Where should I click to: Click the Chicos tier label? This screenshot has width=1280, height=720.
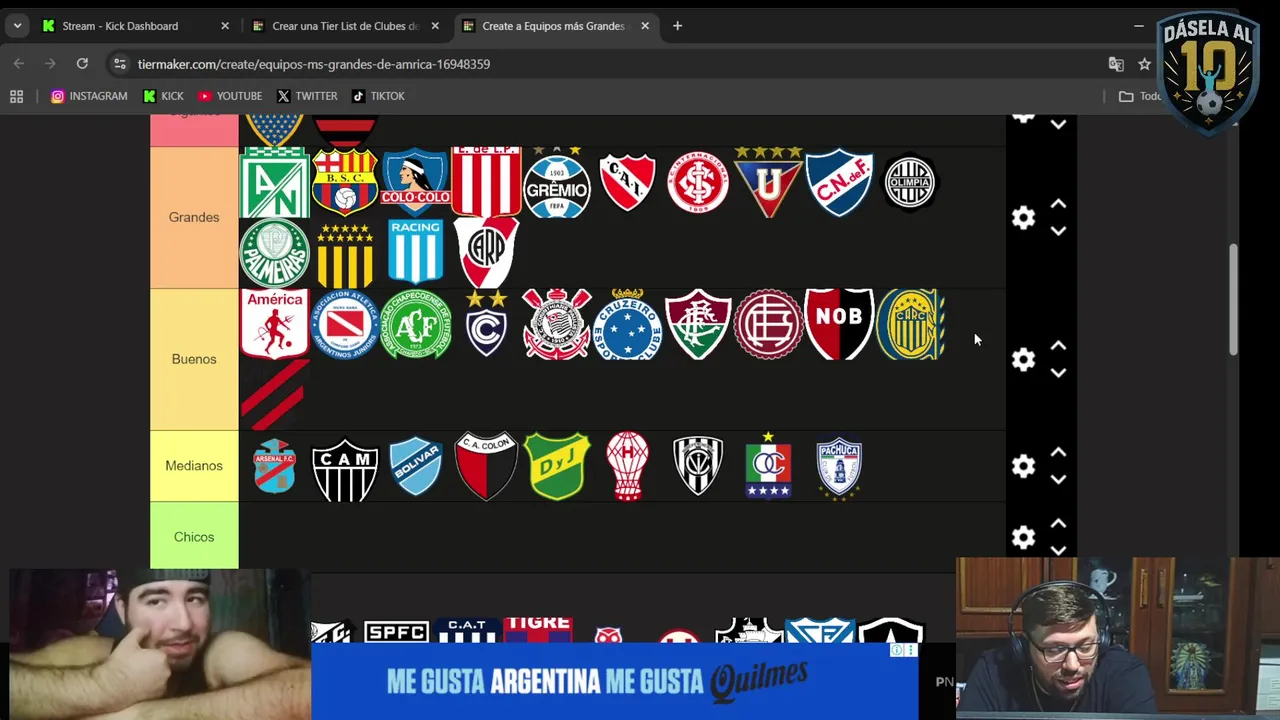point(194,537)
